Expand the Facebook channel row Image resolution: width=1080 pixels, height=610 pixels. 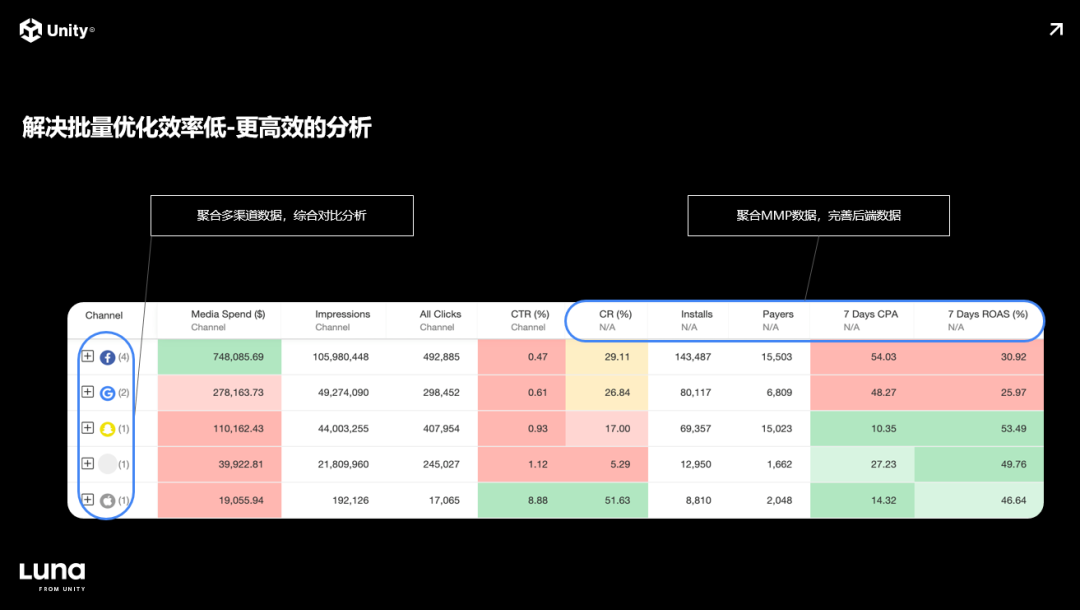click(x=87, y=356)
